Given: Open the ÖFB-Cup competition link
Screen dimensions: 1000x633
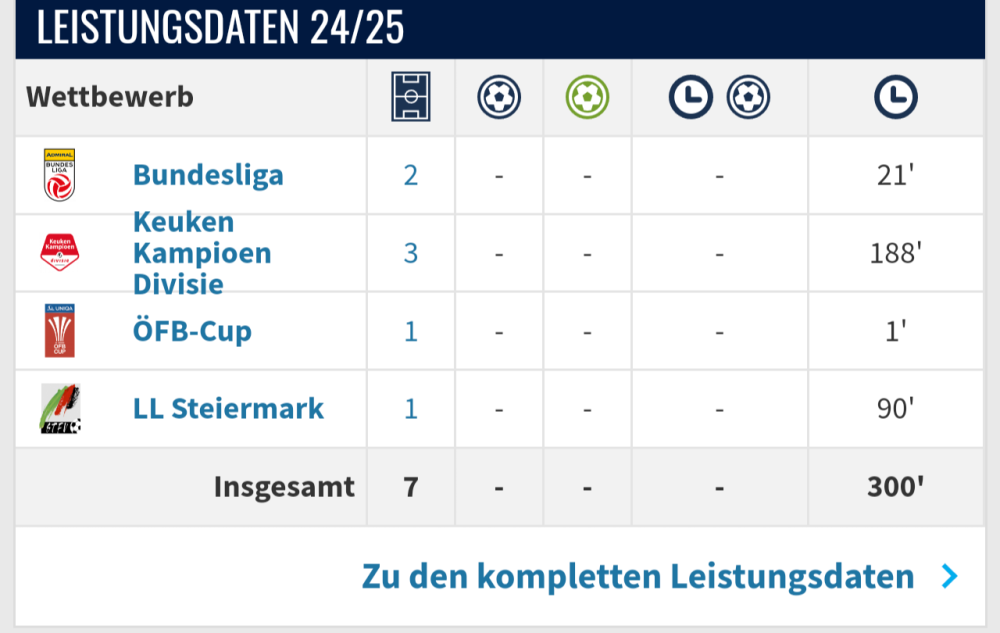Looking at the screenshot, I should 192,331.
